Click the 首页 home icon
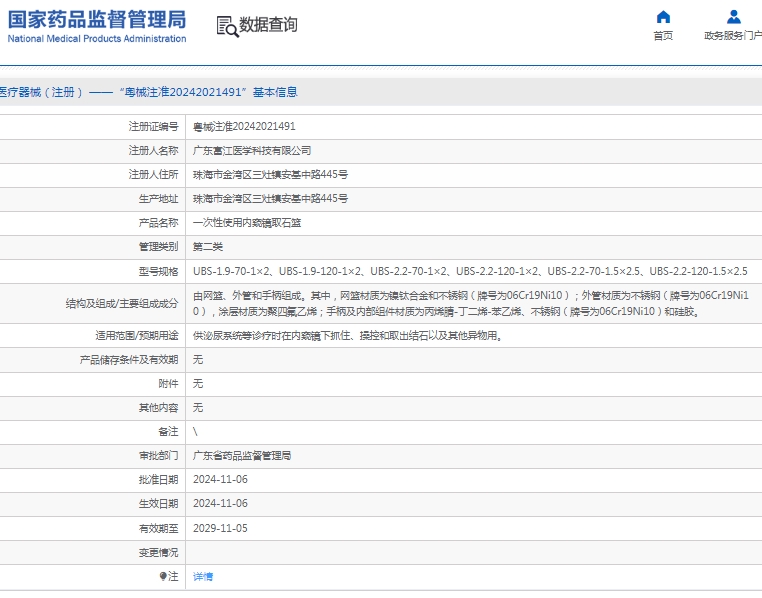 coord(663,17)
